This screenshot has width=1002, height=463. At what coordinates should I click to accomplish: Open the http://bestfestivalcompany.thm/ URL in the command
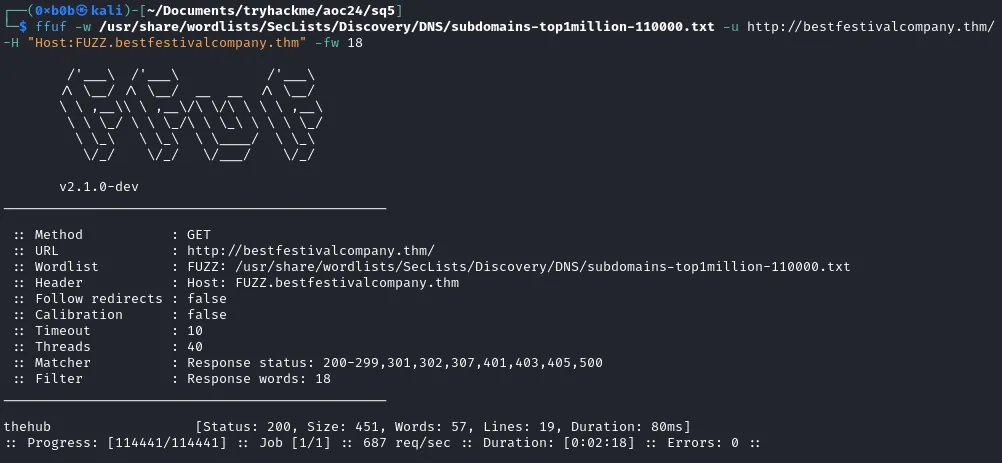point(870,27)
